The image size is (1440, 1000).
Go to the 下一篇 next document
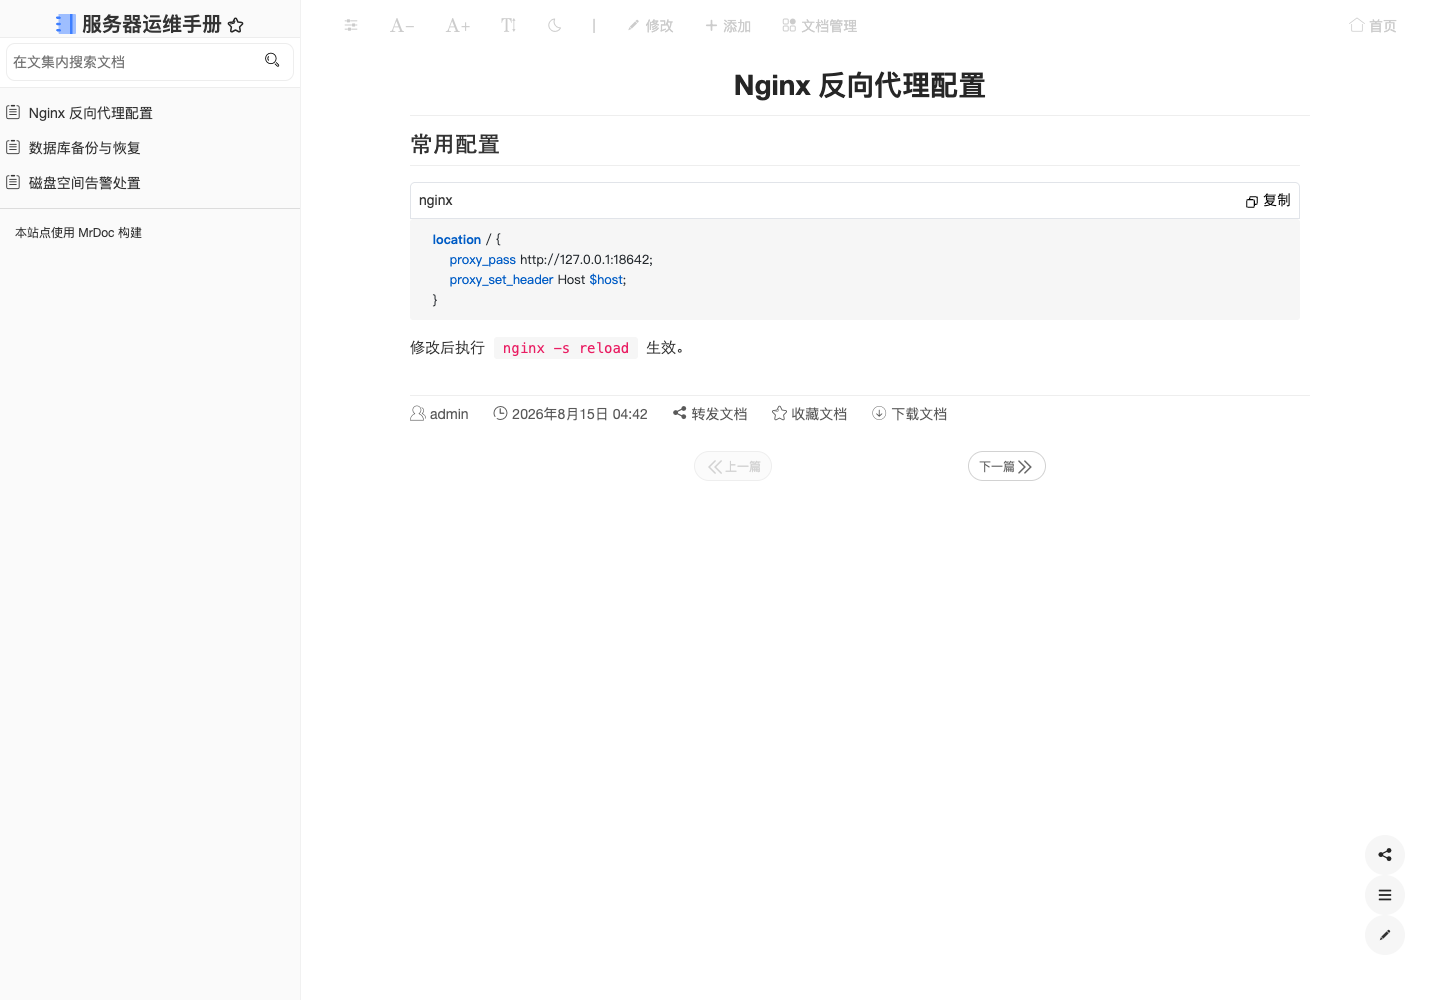[1007, 467]
